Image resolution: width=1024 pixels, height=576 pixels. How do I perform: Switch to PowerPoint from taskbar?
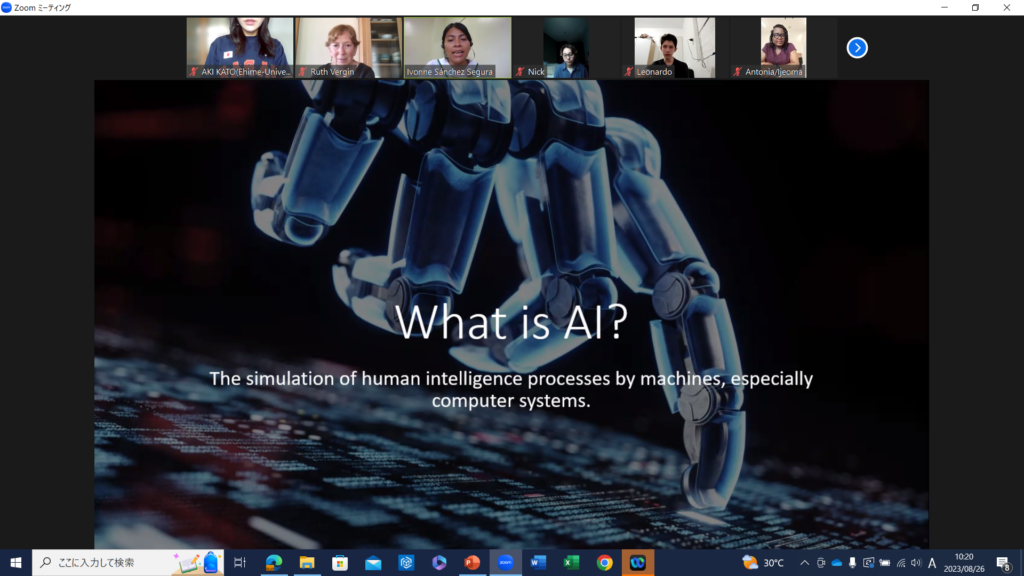[472, 562]
